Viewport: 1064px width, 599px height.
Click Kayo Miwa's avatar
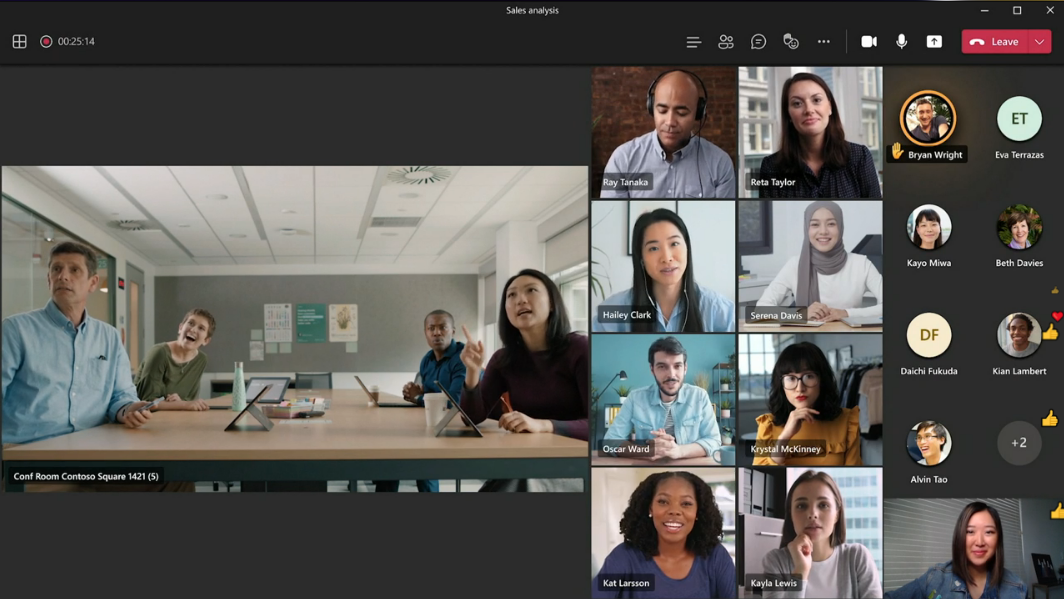928,227
